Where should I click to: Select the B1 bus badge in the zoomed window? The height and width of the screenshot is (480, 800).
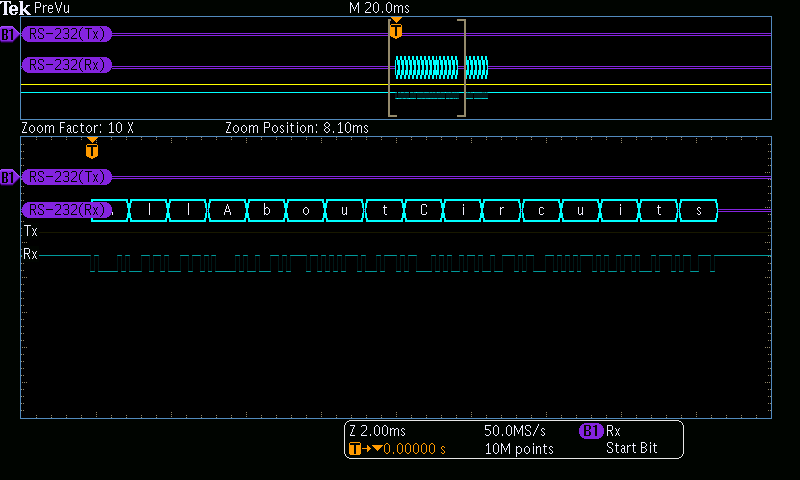click(x=9, y=177)
